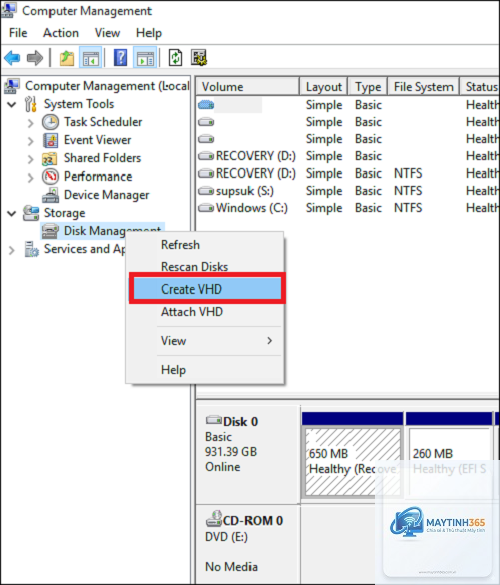The image size is (500, 585).
Task: Click the supsuk (S:) volume name
Action: [x=245, y=191]
